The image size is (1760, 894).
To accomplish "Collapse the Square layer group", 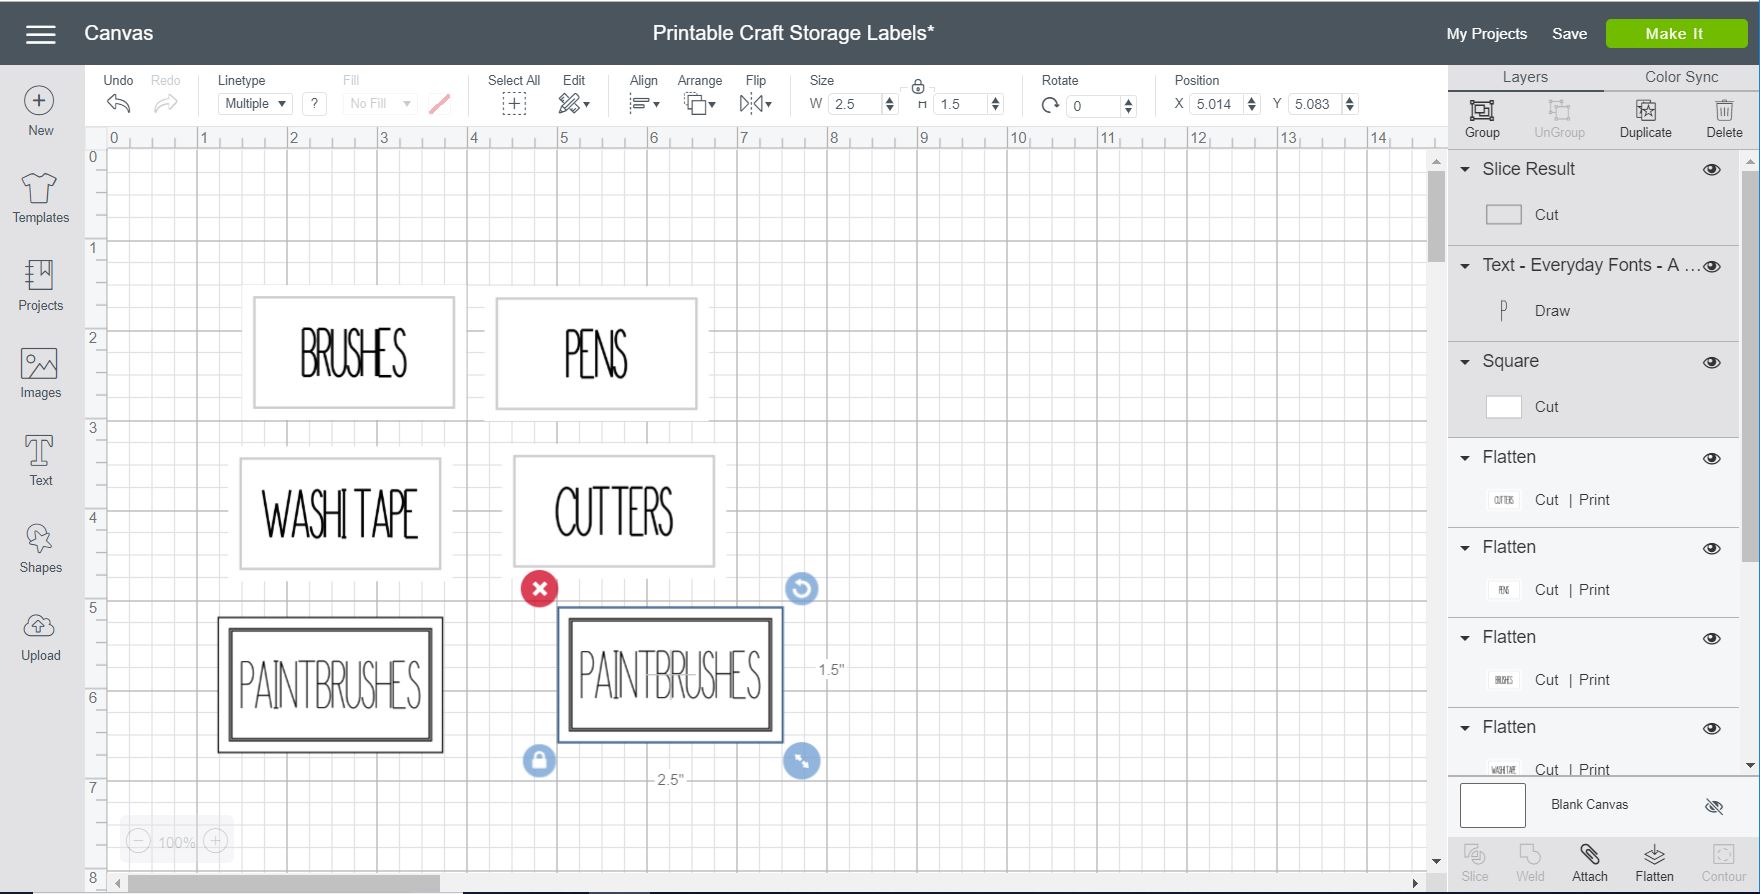I will [1465, 361].
